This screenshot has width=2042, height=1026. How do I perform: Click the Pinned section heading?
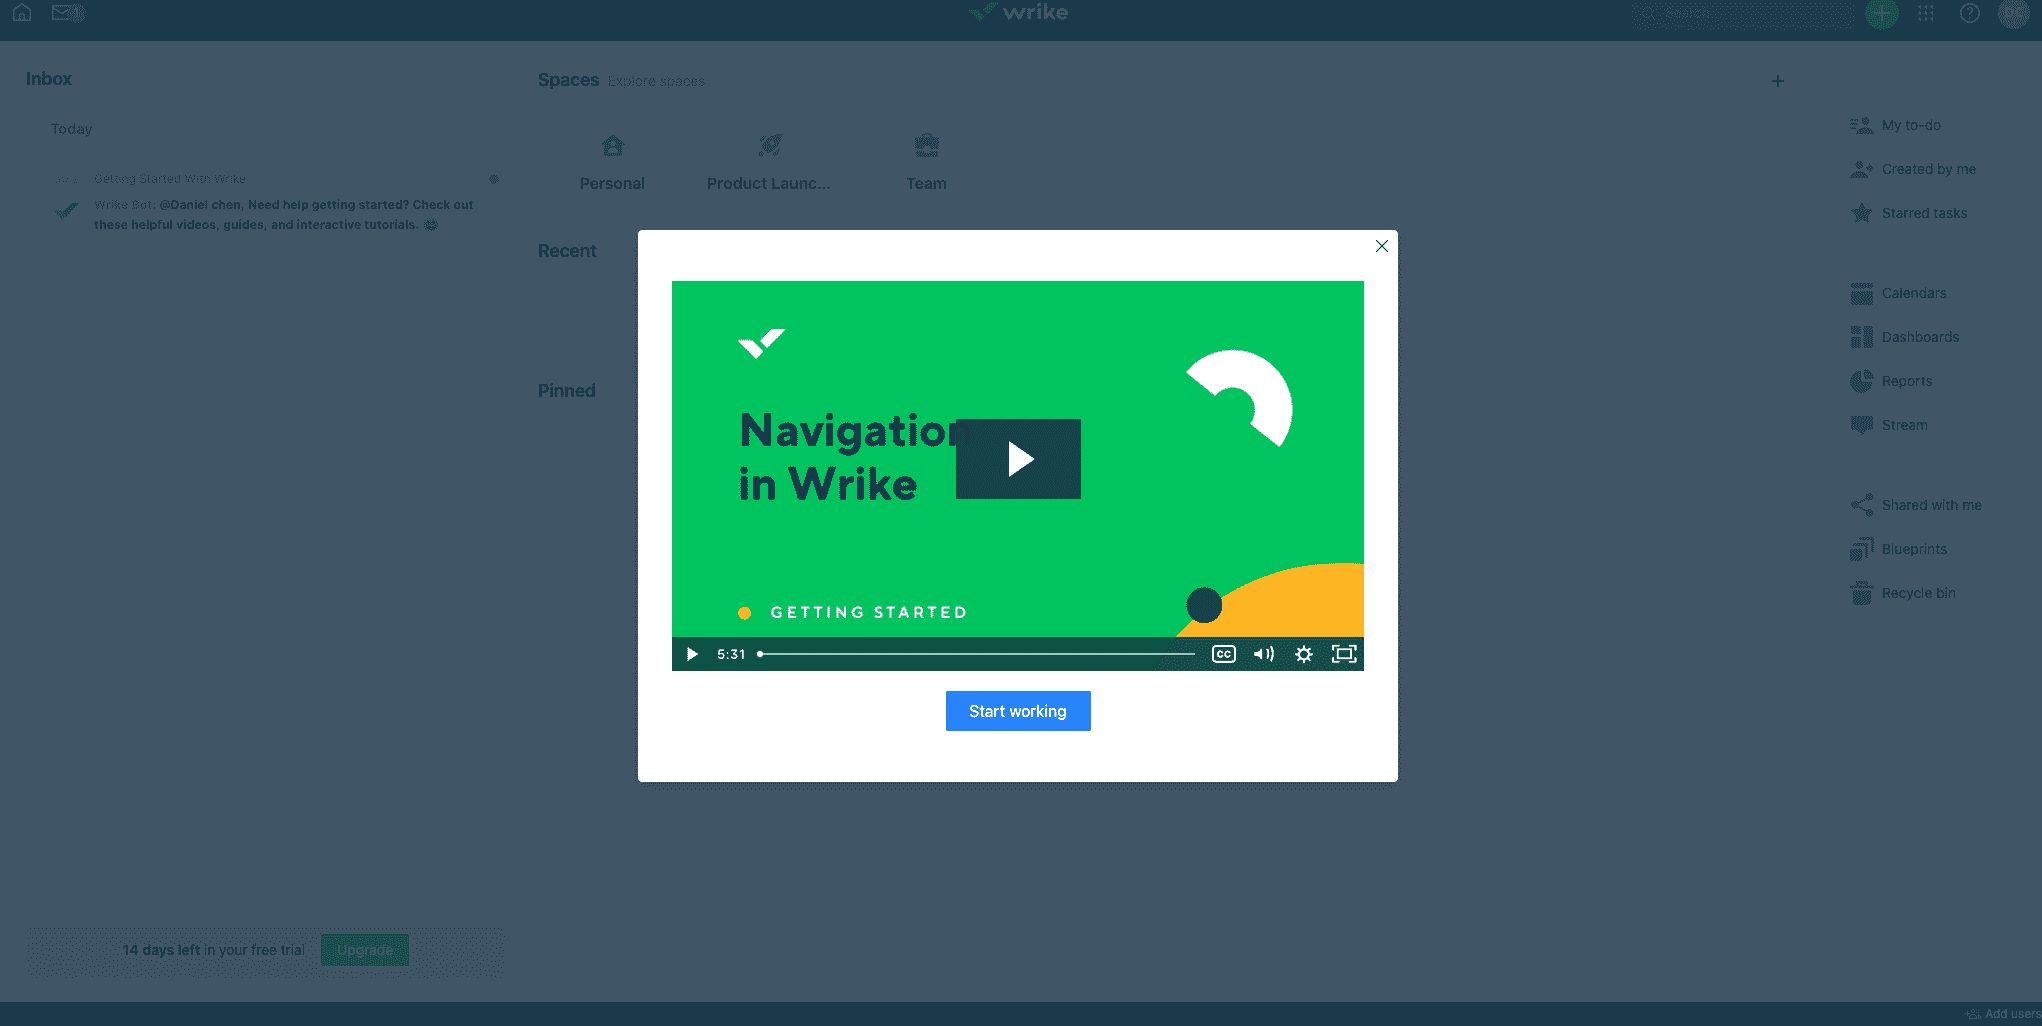(x=566, y=391)
